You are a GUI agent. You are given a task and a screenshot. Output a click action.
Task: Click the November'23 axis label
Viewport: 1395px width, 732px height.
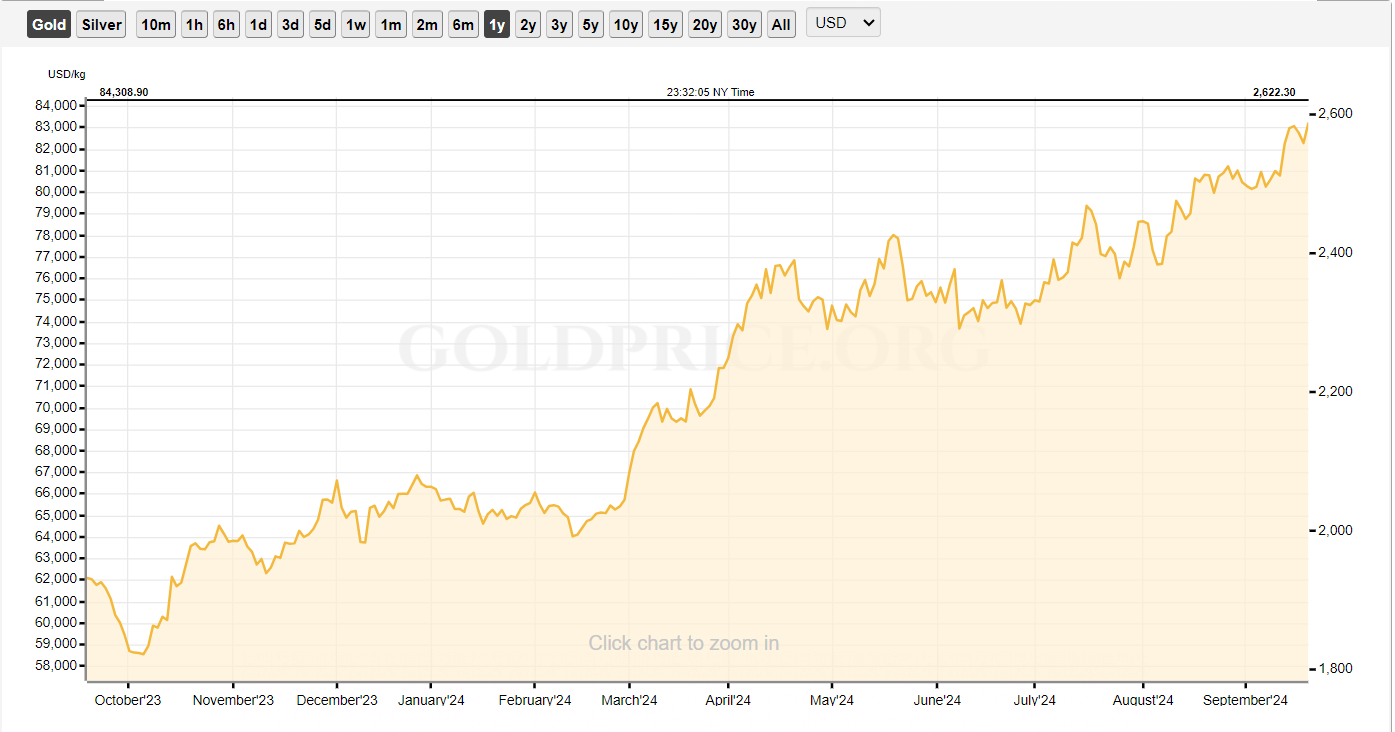pyautogui.click(x=233, y=700)
